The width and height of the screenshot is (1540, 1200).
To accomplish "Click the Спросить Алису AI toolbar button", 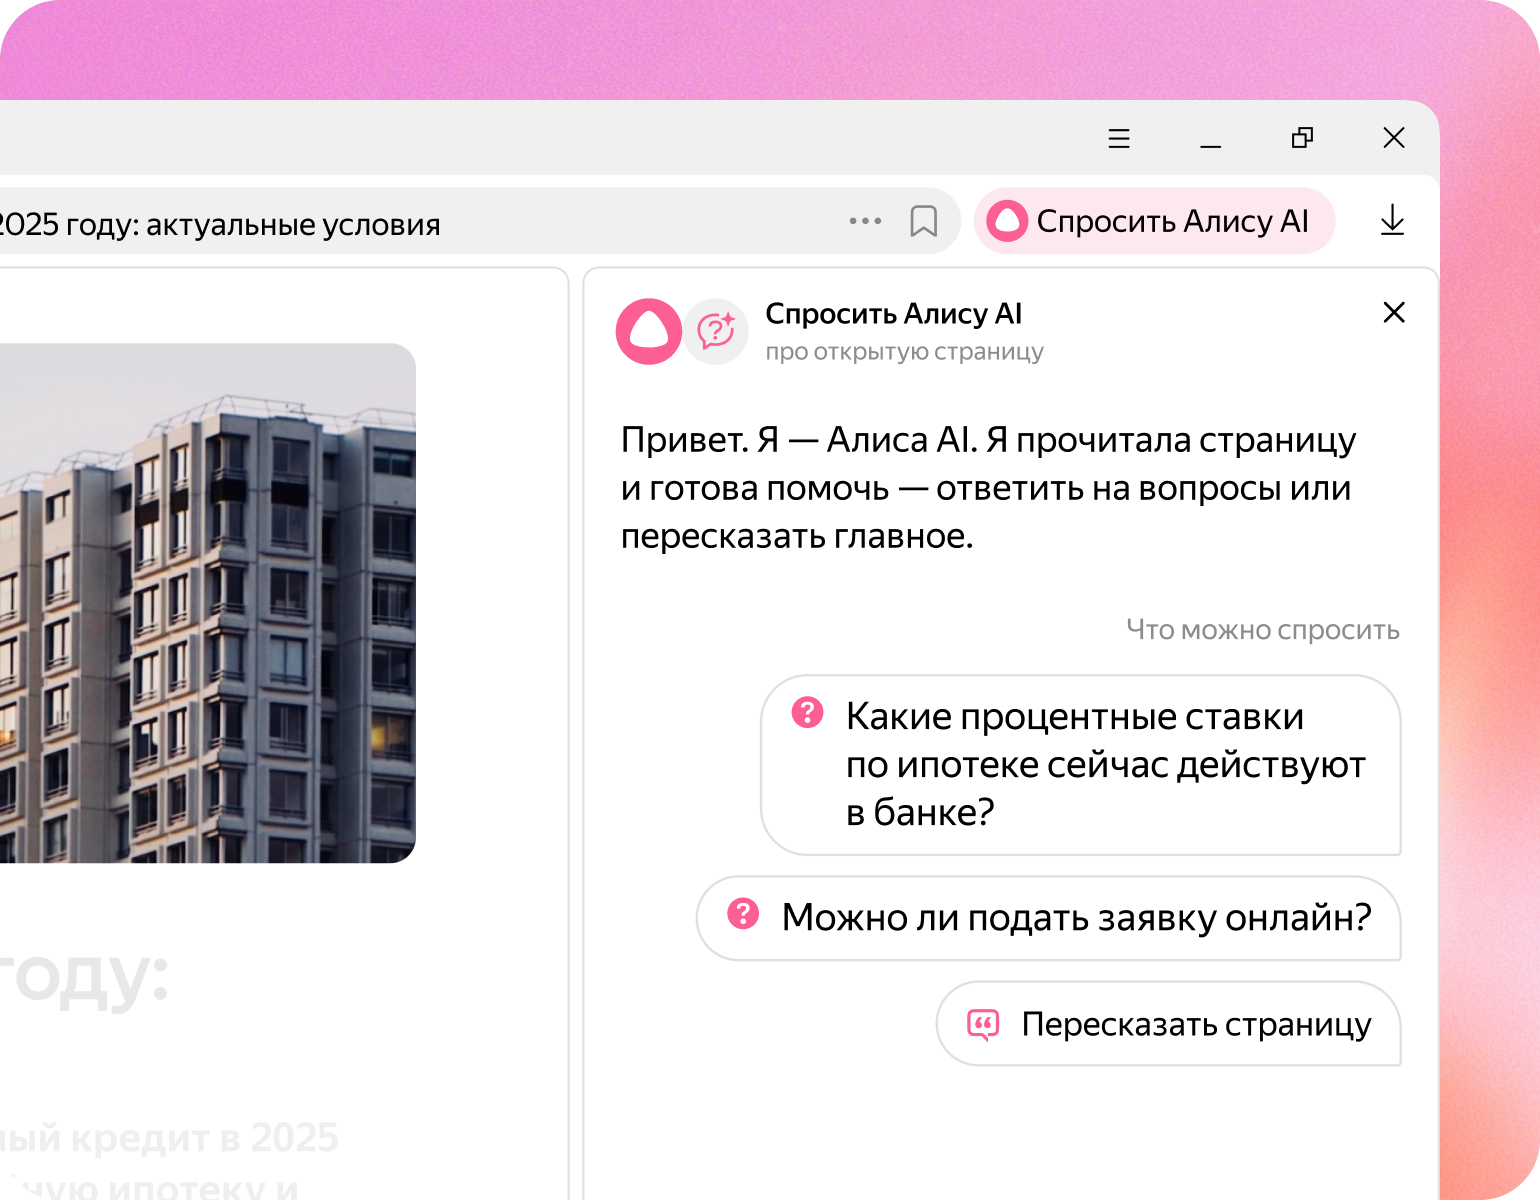I will 1155,221.
